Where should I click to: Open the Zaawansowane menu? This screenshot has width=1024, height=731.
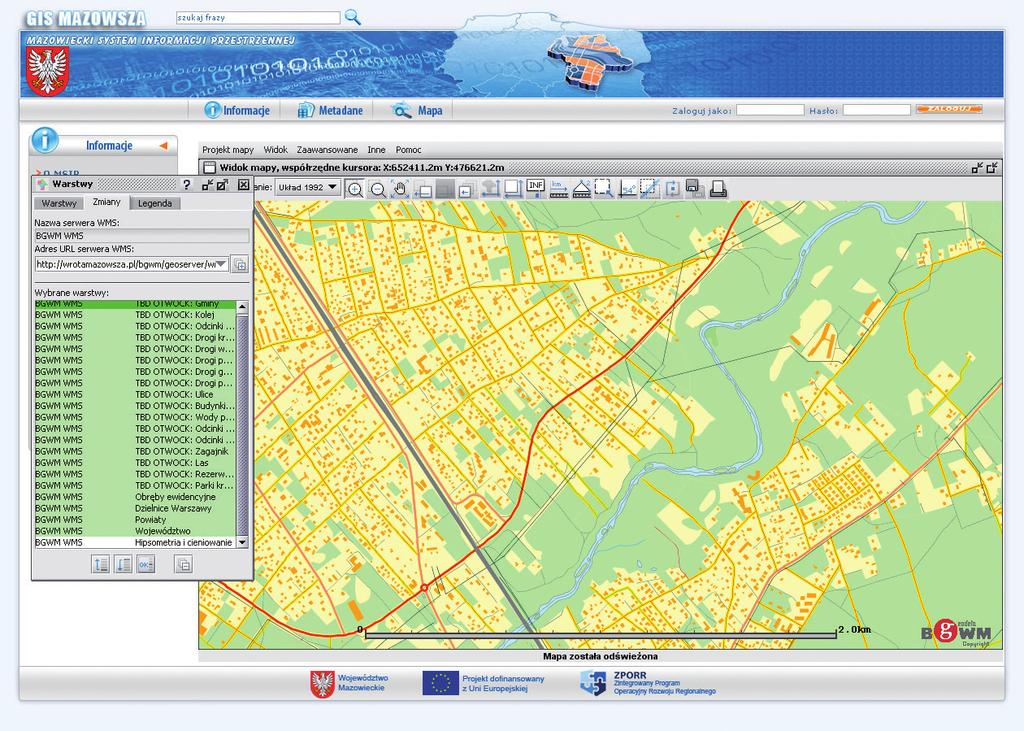(x=327, y=150)
